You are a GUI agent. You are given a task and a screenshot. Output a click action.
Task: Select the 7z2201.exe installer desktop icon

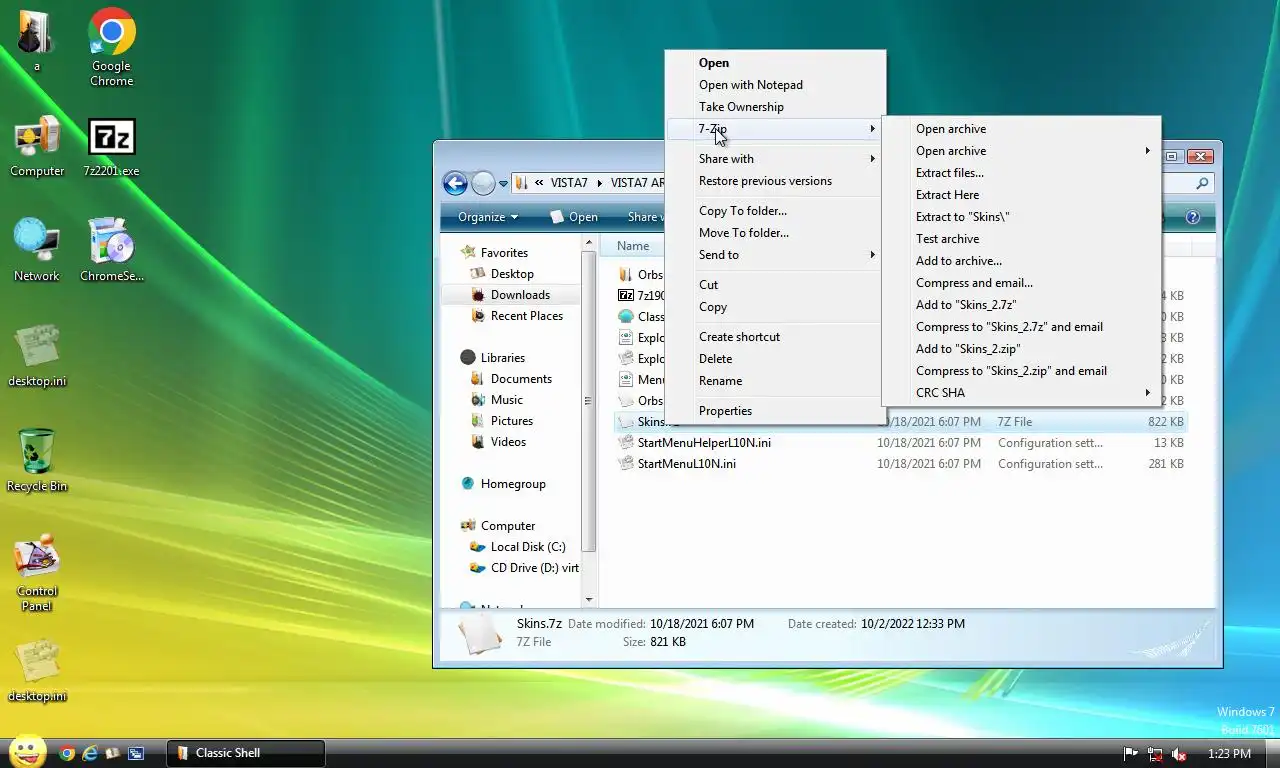click(x=111, y=148)
